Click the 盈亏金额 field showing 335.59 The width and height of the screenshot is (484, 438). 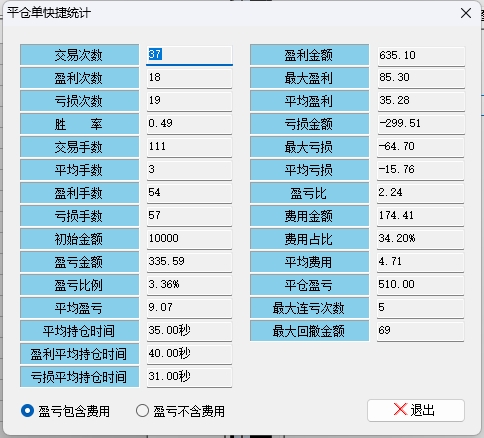(x=189, y=262)
